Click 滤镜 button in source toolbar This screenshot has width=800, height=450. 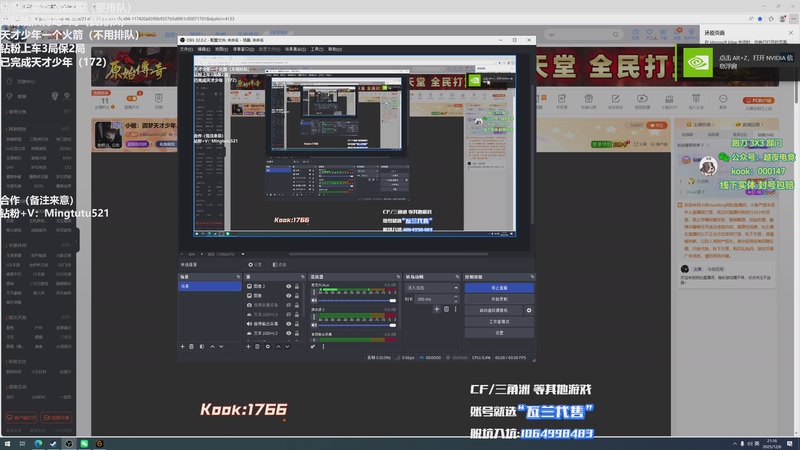tap(279, 265)
